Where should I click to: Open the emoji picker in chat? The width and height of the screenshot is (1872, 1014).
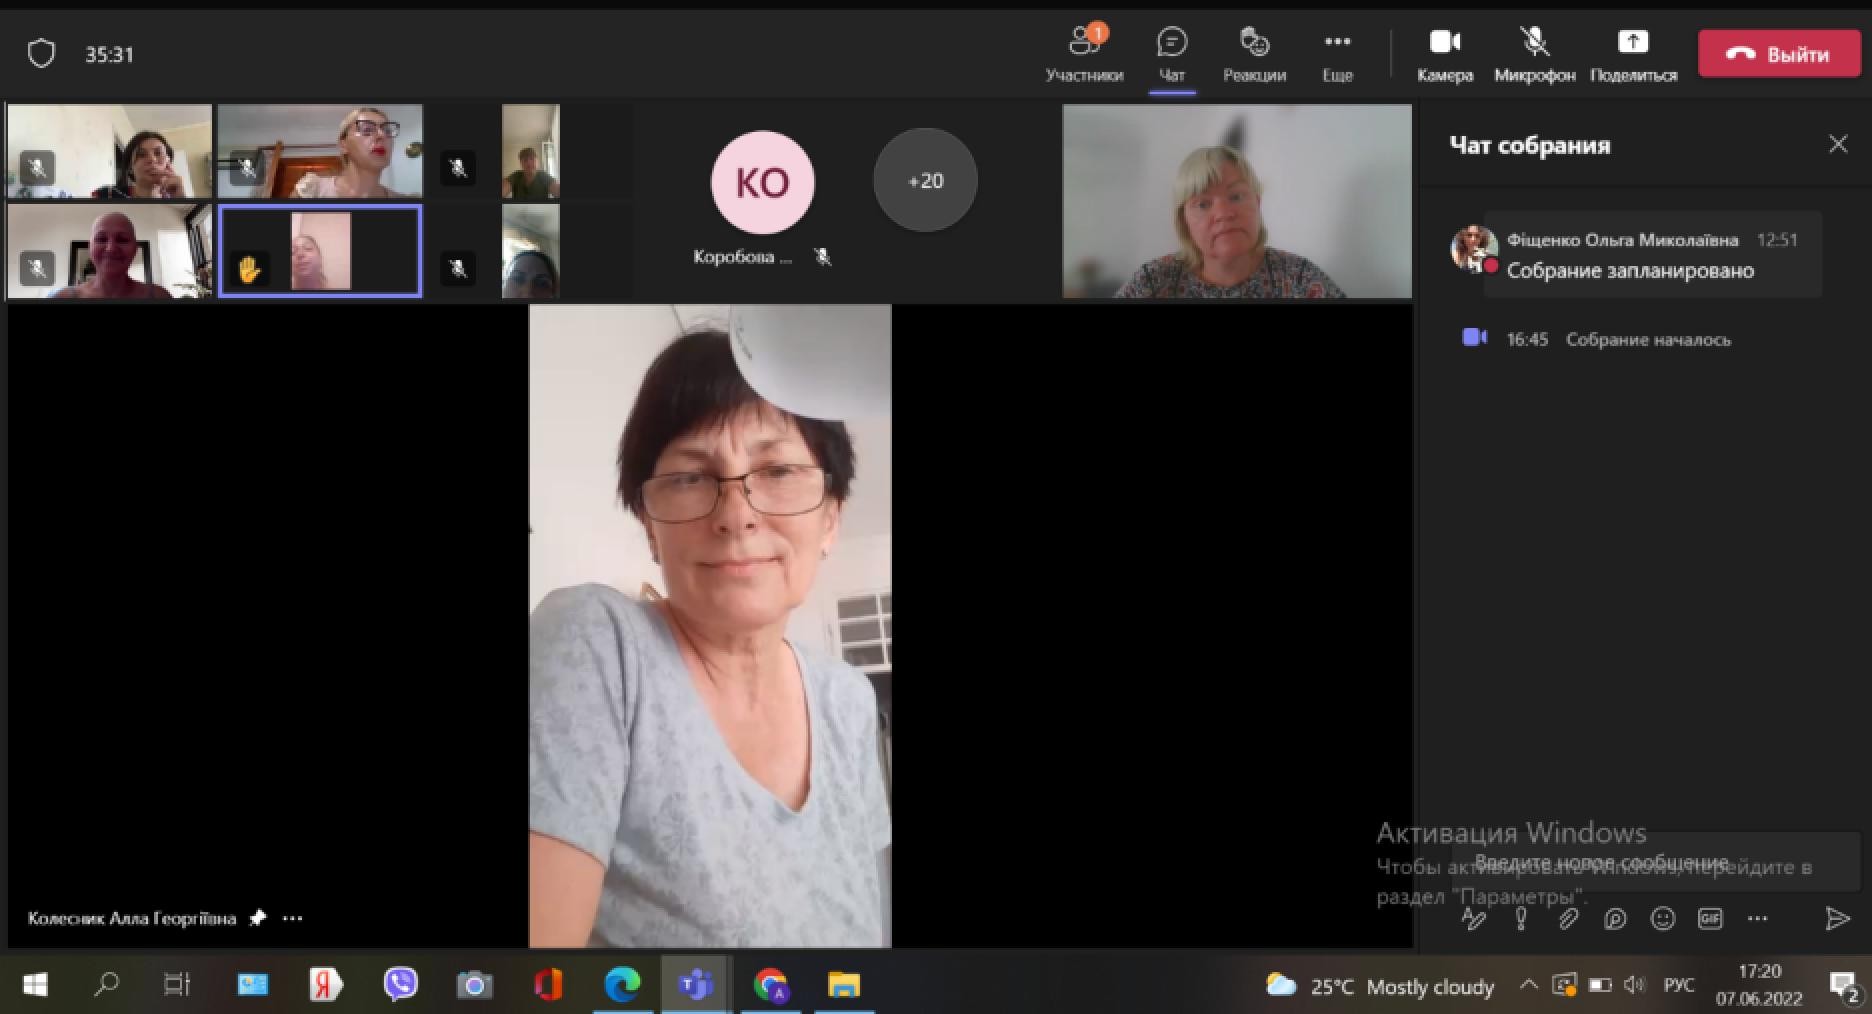pos(1662,918)
